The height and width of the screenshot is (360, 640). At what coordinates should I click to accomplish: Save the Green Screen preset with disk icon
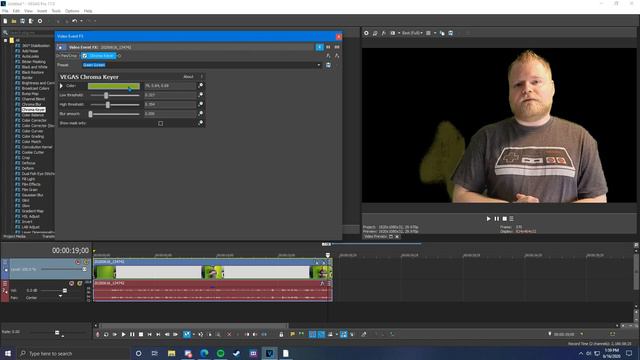coord(328,65)
